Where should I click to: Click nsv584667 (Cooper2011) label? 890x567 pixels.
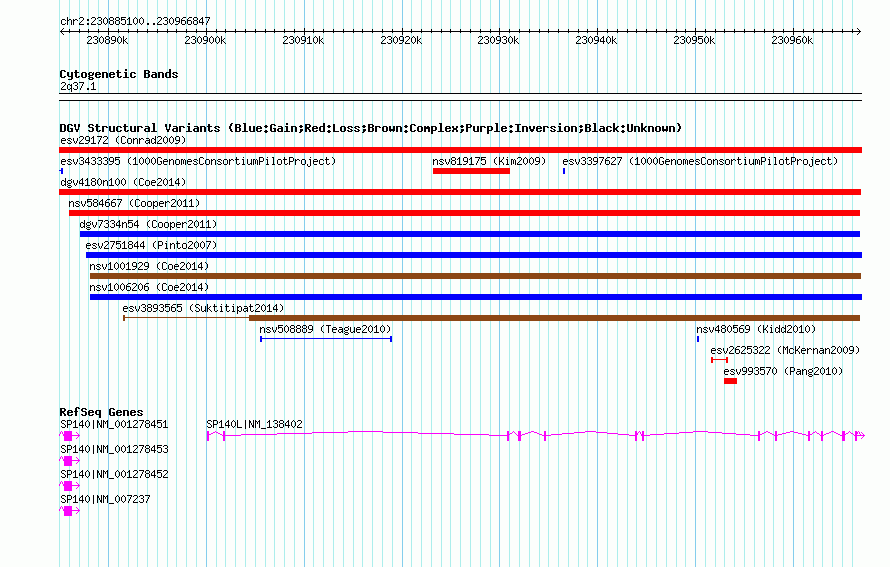(x=134, y=203)
